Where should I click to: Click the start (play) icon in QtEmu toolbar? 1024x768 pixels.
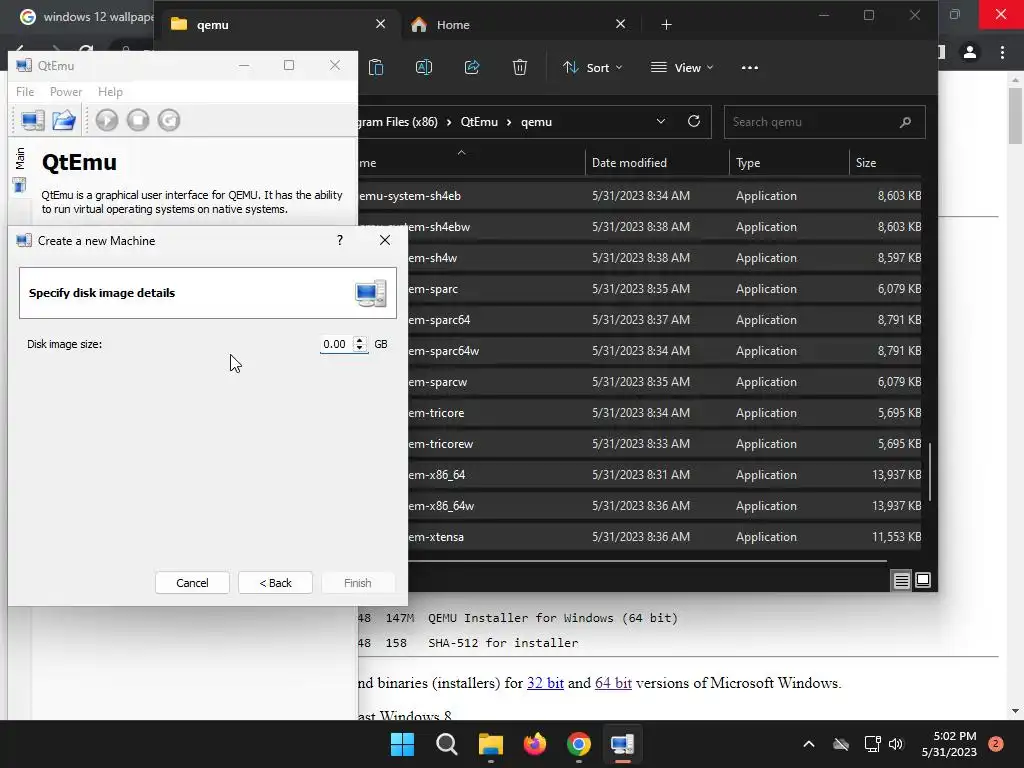click(107, 120)
